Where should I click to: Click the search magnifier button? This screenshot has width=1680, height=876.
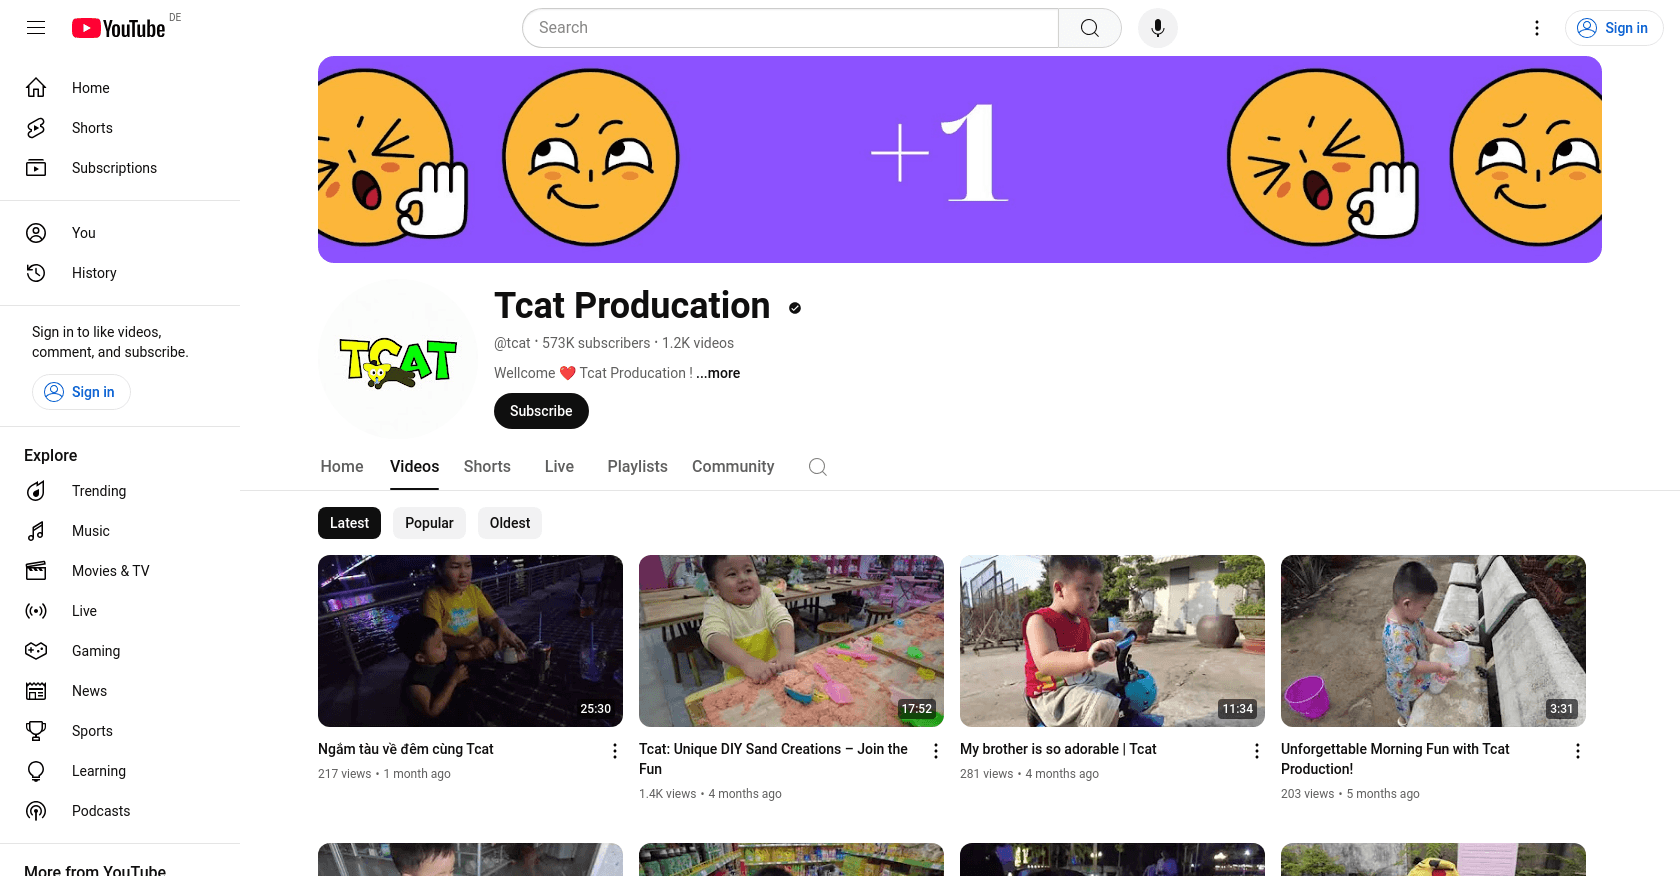(x=1089, y=28)
